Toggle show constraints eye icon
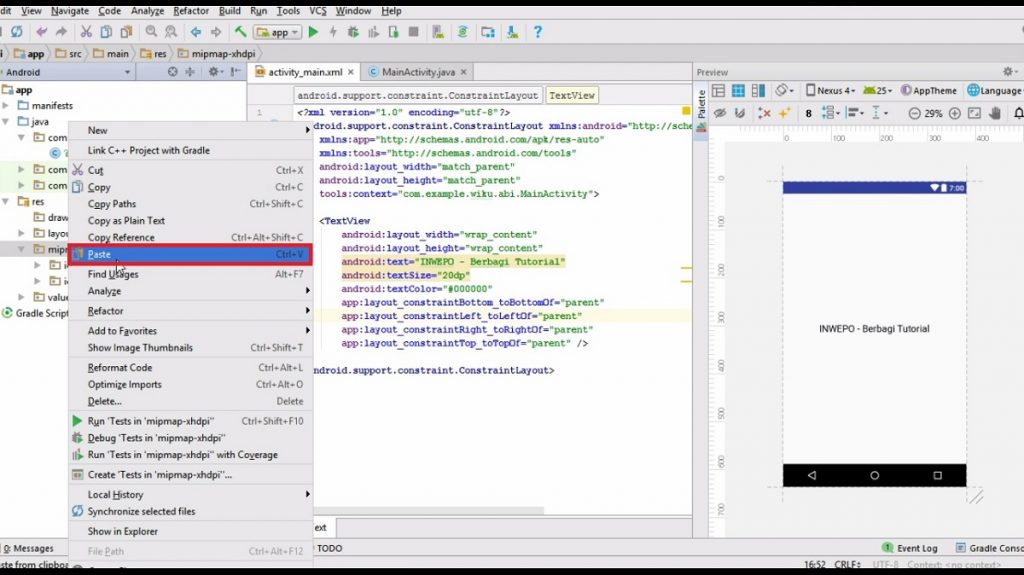The width and height of the screenshot is (1024, 575). [718, 113]
